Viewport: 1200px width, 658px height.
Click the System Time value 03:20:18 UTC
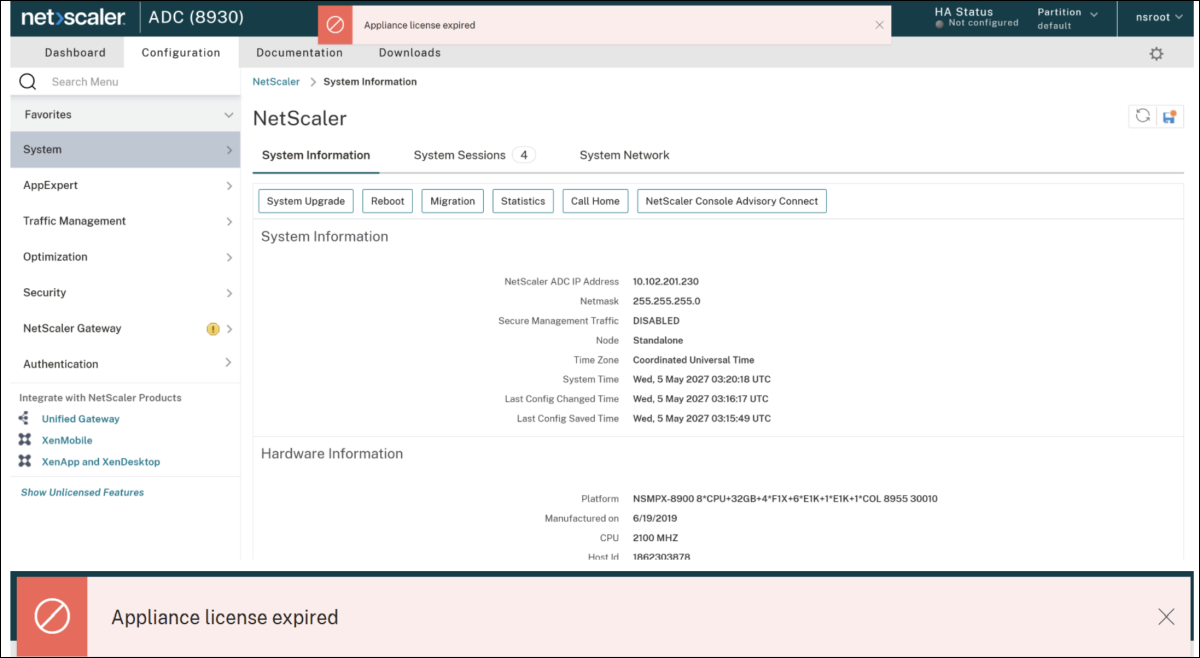pos(702,379)
